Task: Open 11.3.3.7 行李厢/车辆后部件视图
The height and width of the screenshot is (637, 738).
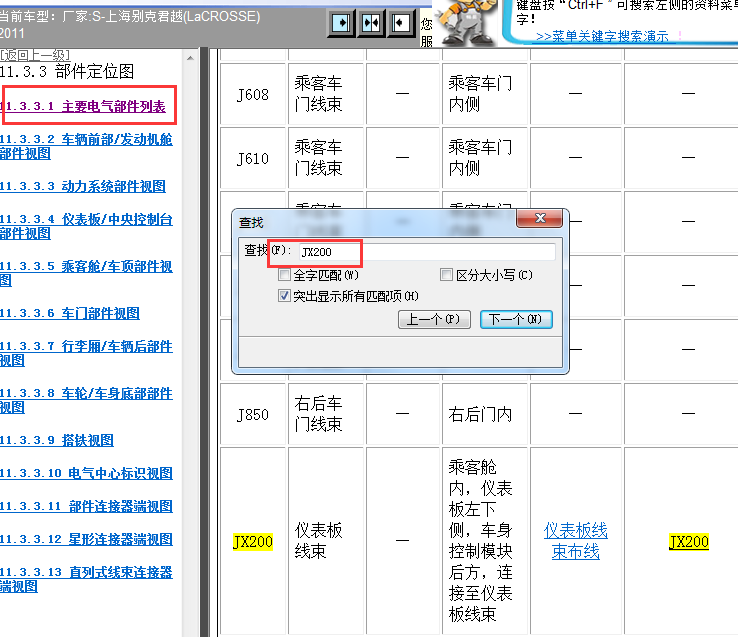Action: point(86,353)
